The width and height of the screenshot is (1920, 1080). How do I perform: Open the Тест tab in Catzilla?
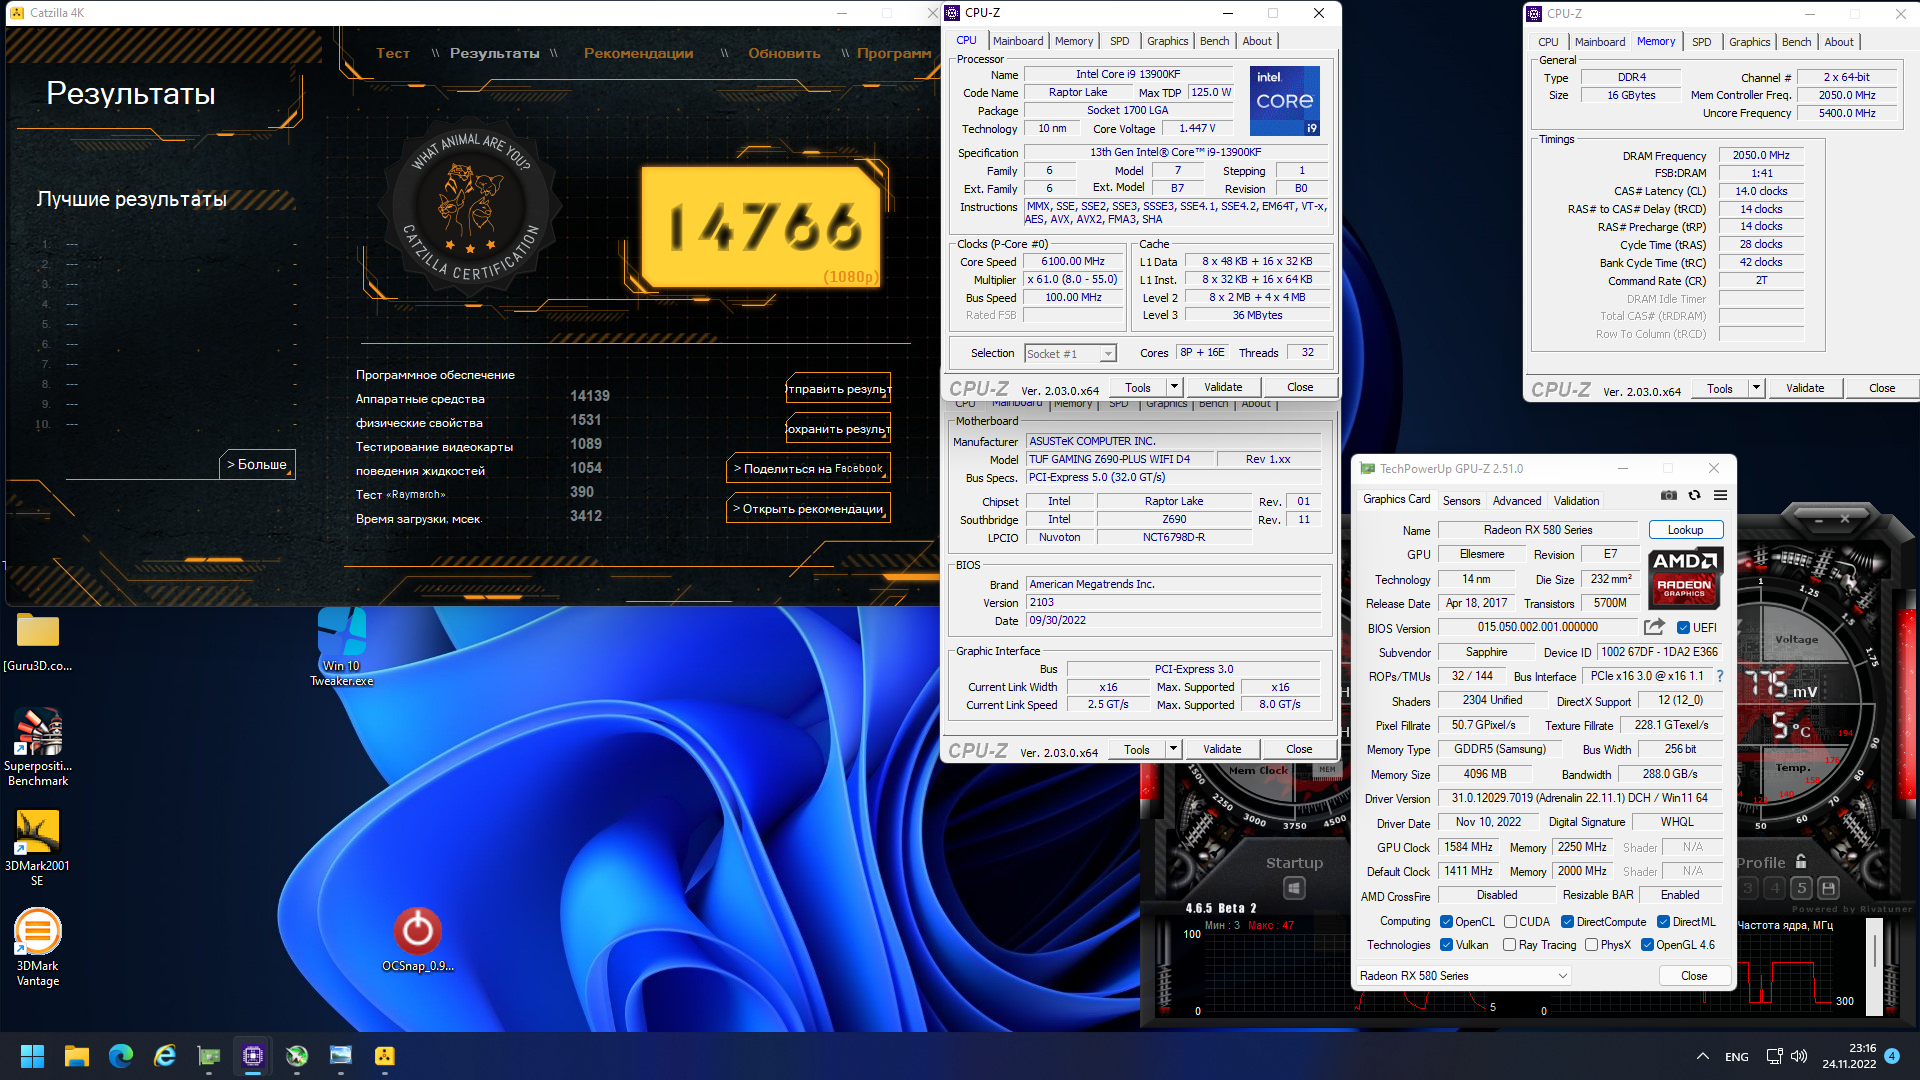click(x=393, y=53)
